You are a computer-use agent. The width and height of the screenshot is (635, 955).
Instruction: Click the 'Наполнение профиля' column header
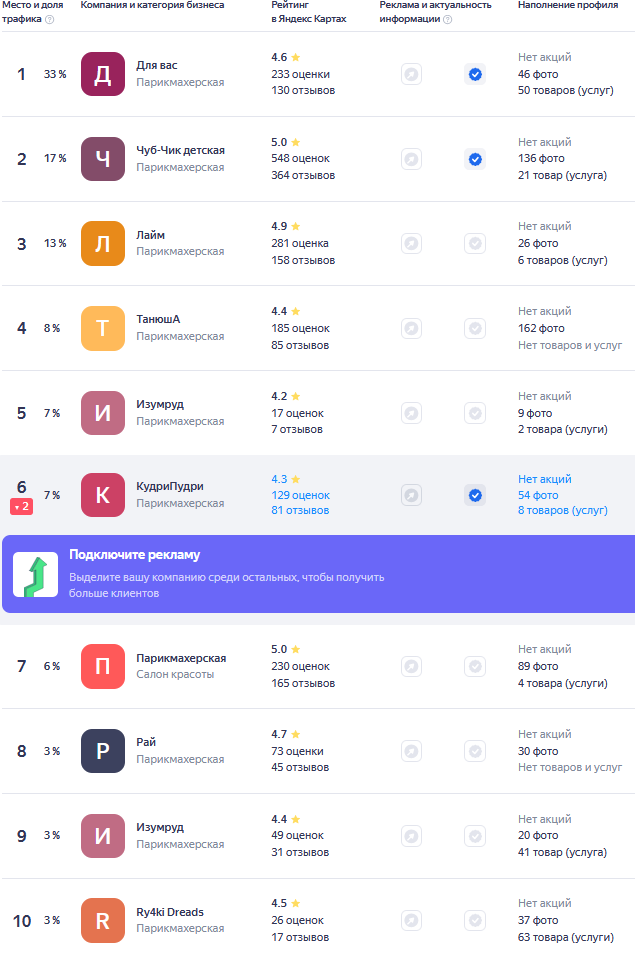pyautogui.click(x=567, y=6)
